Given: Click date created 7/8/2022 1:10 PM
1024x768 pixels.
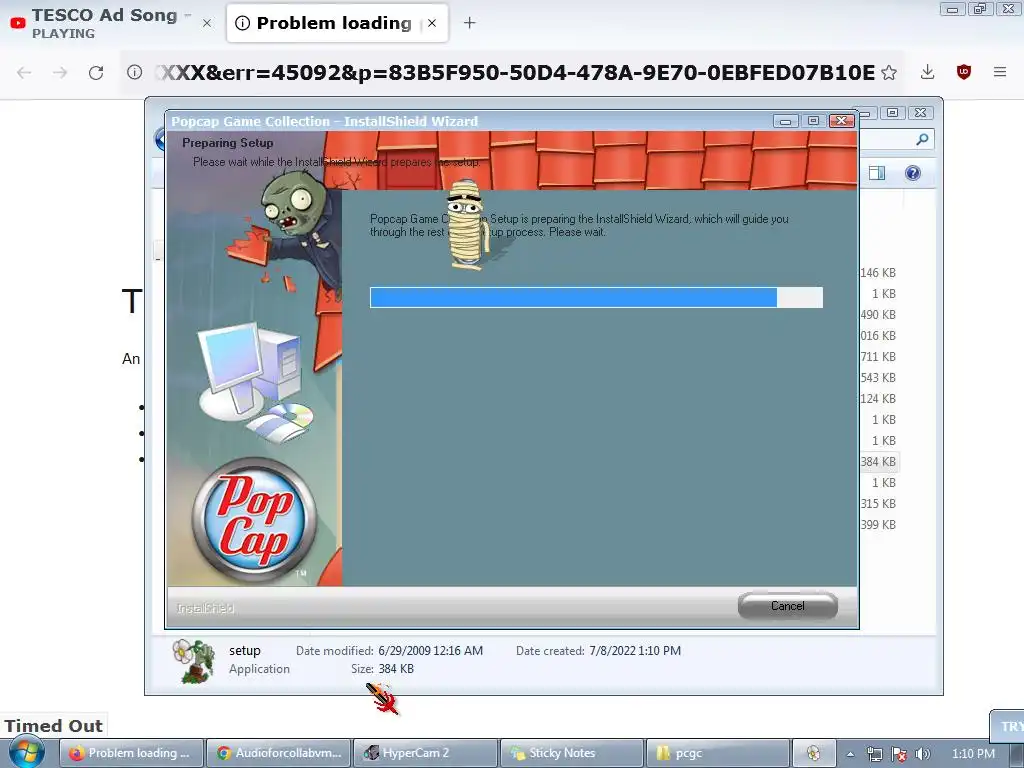Looking at the screenshot, I should point(635,650).
